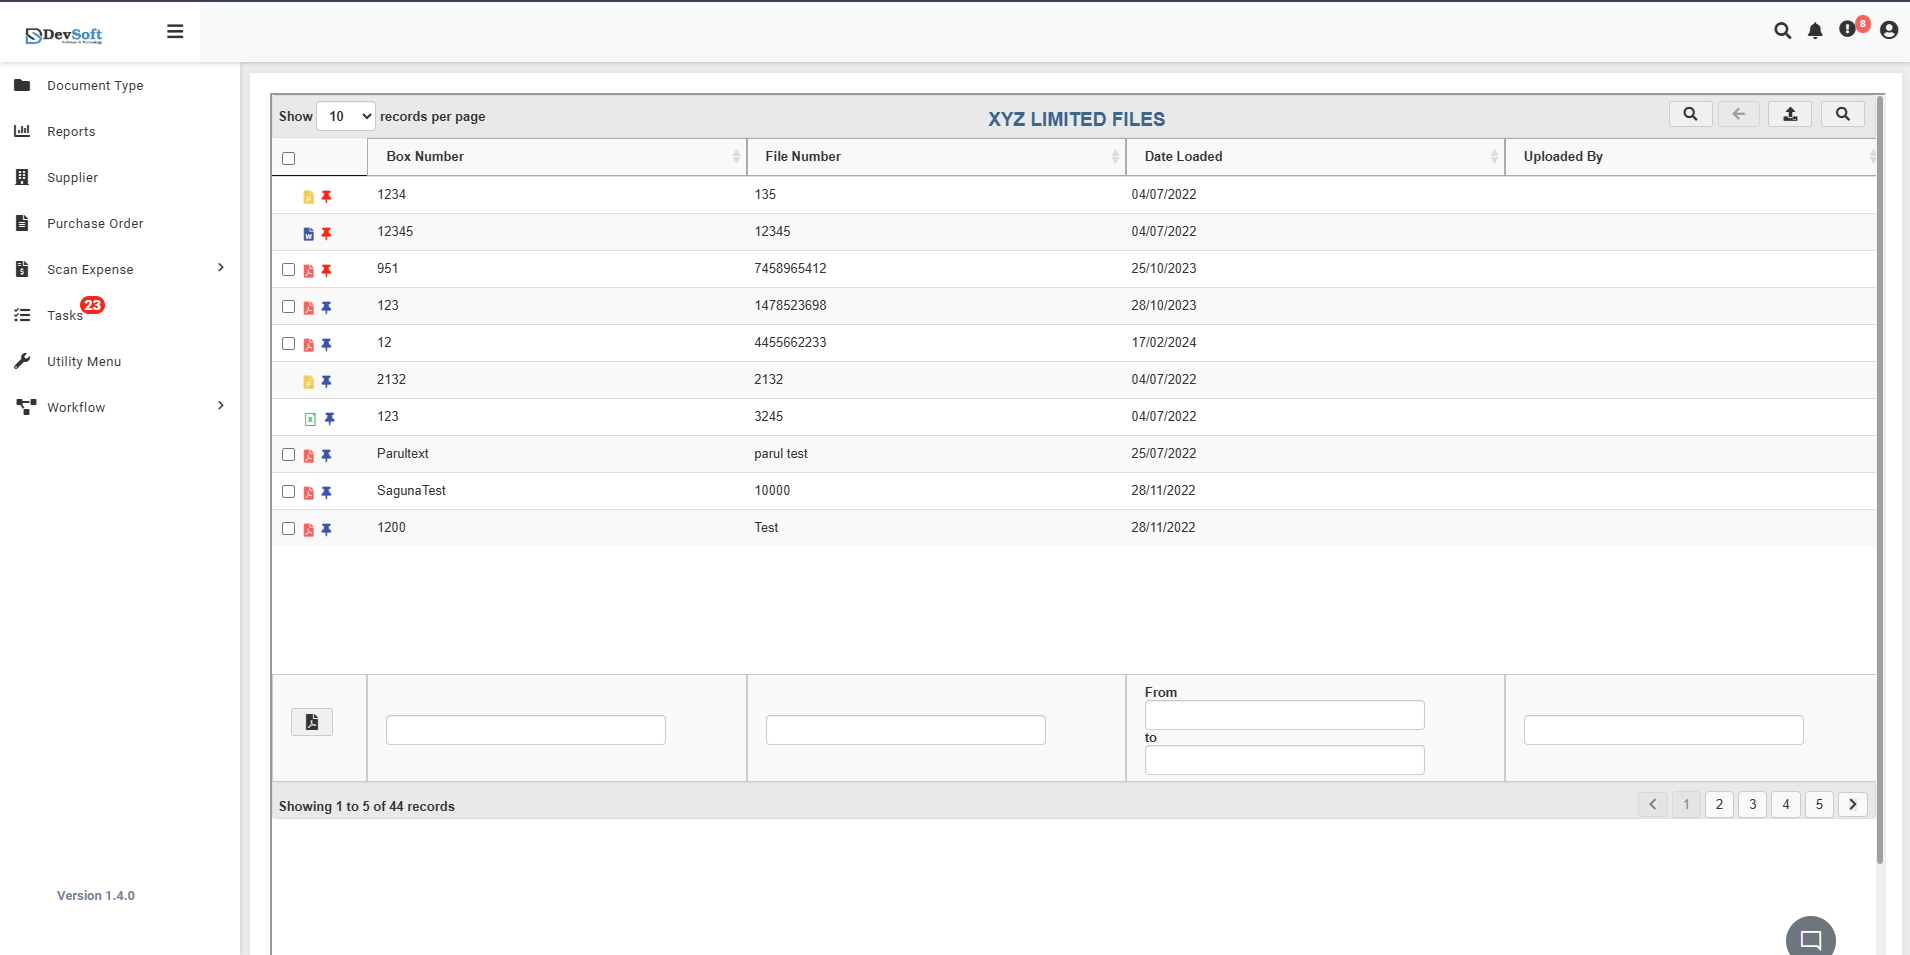Open the chat bubble widget

[1810, 939]
